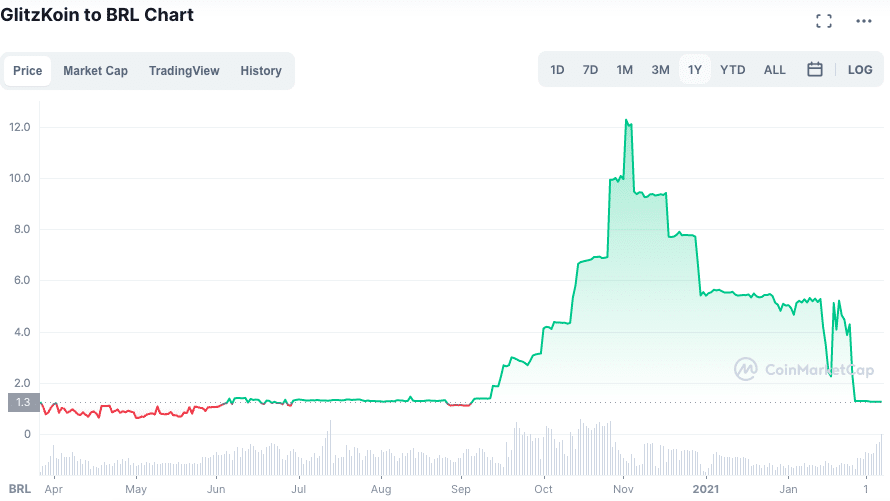Viewport: 890px width, 501px height.
Task: Set chart range to 7D
Action: tap(590, 70)
